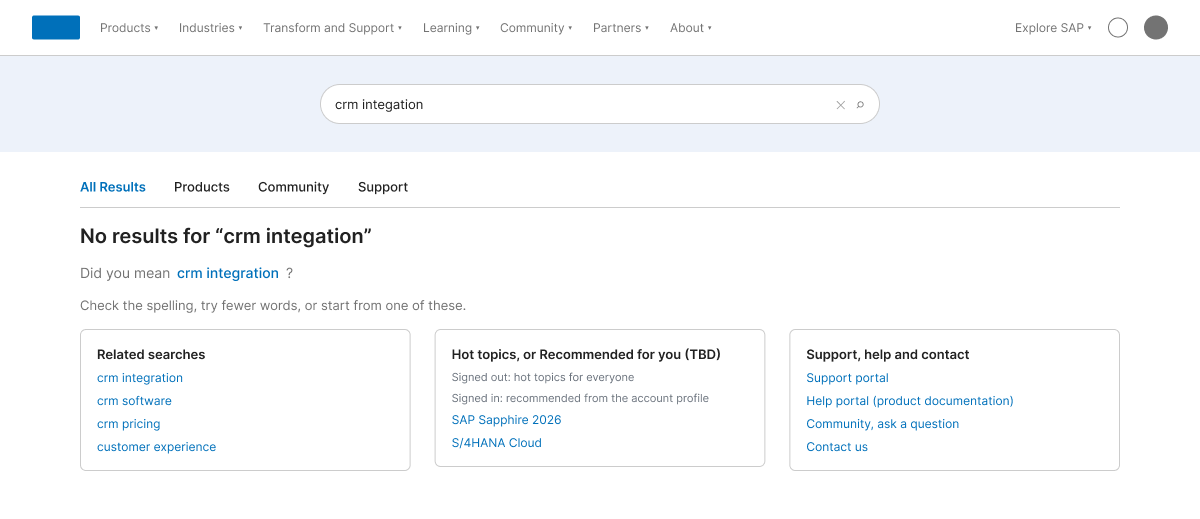The height and width of the screenshot is (519, 1200).
Task: Expand the Products menu
Action: (129, 28)
